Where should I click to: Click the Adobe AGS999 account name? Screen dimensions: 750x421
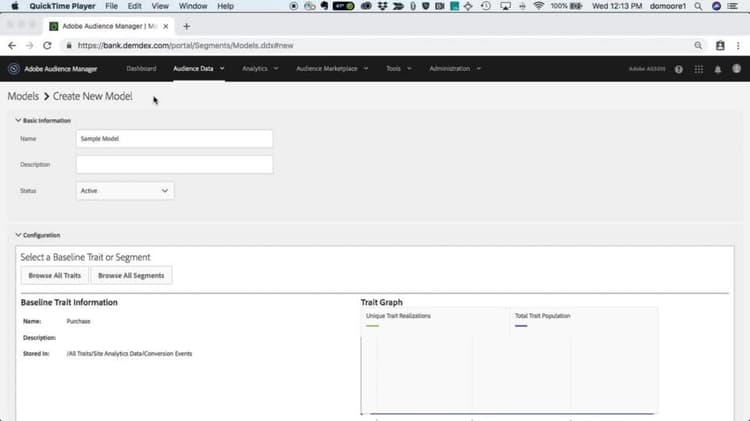pos(647,69)
